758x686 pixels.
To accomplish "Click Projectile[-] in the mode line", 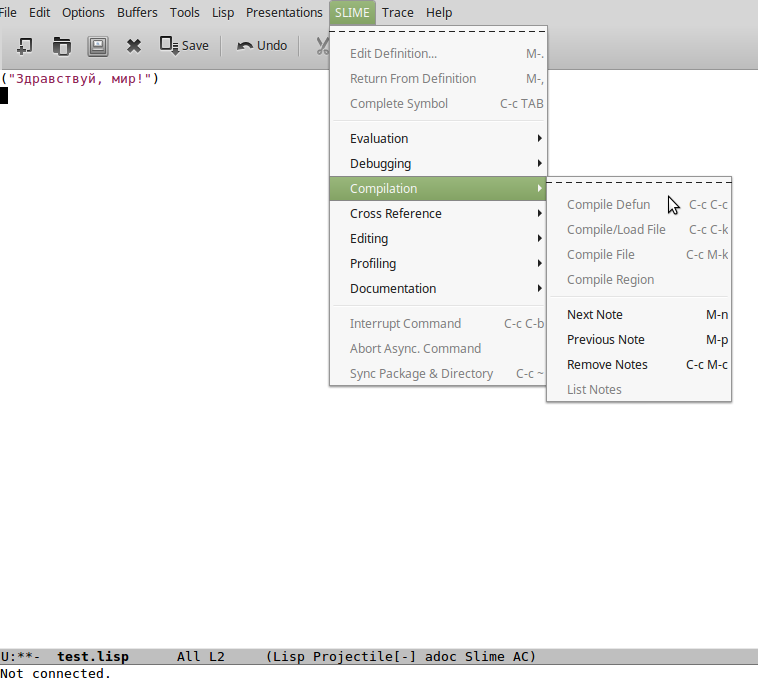I will tap(364, 657).
